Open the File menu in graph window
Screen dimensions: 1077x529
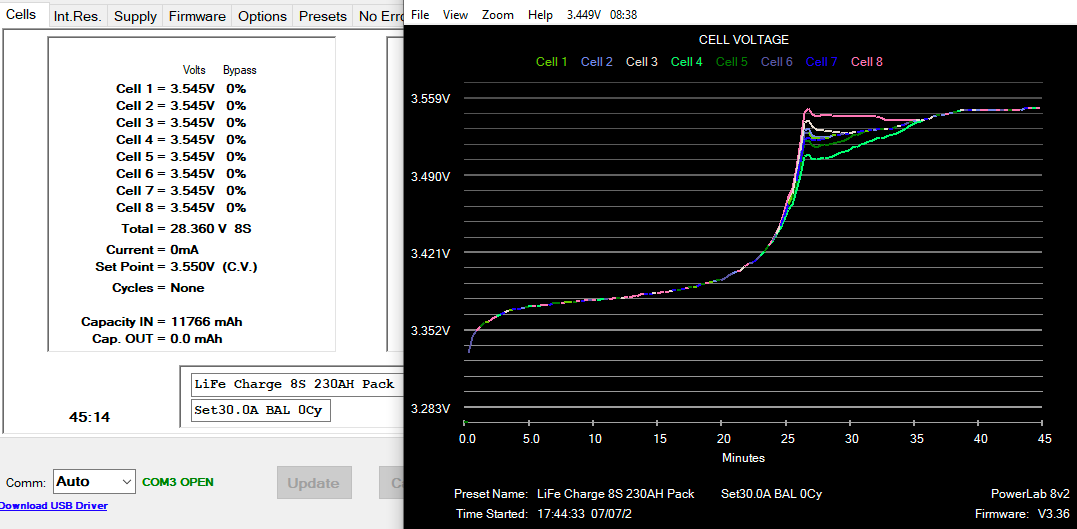click(420, 15)
